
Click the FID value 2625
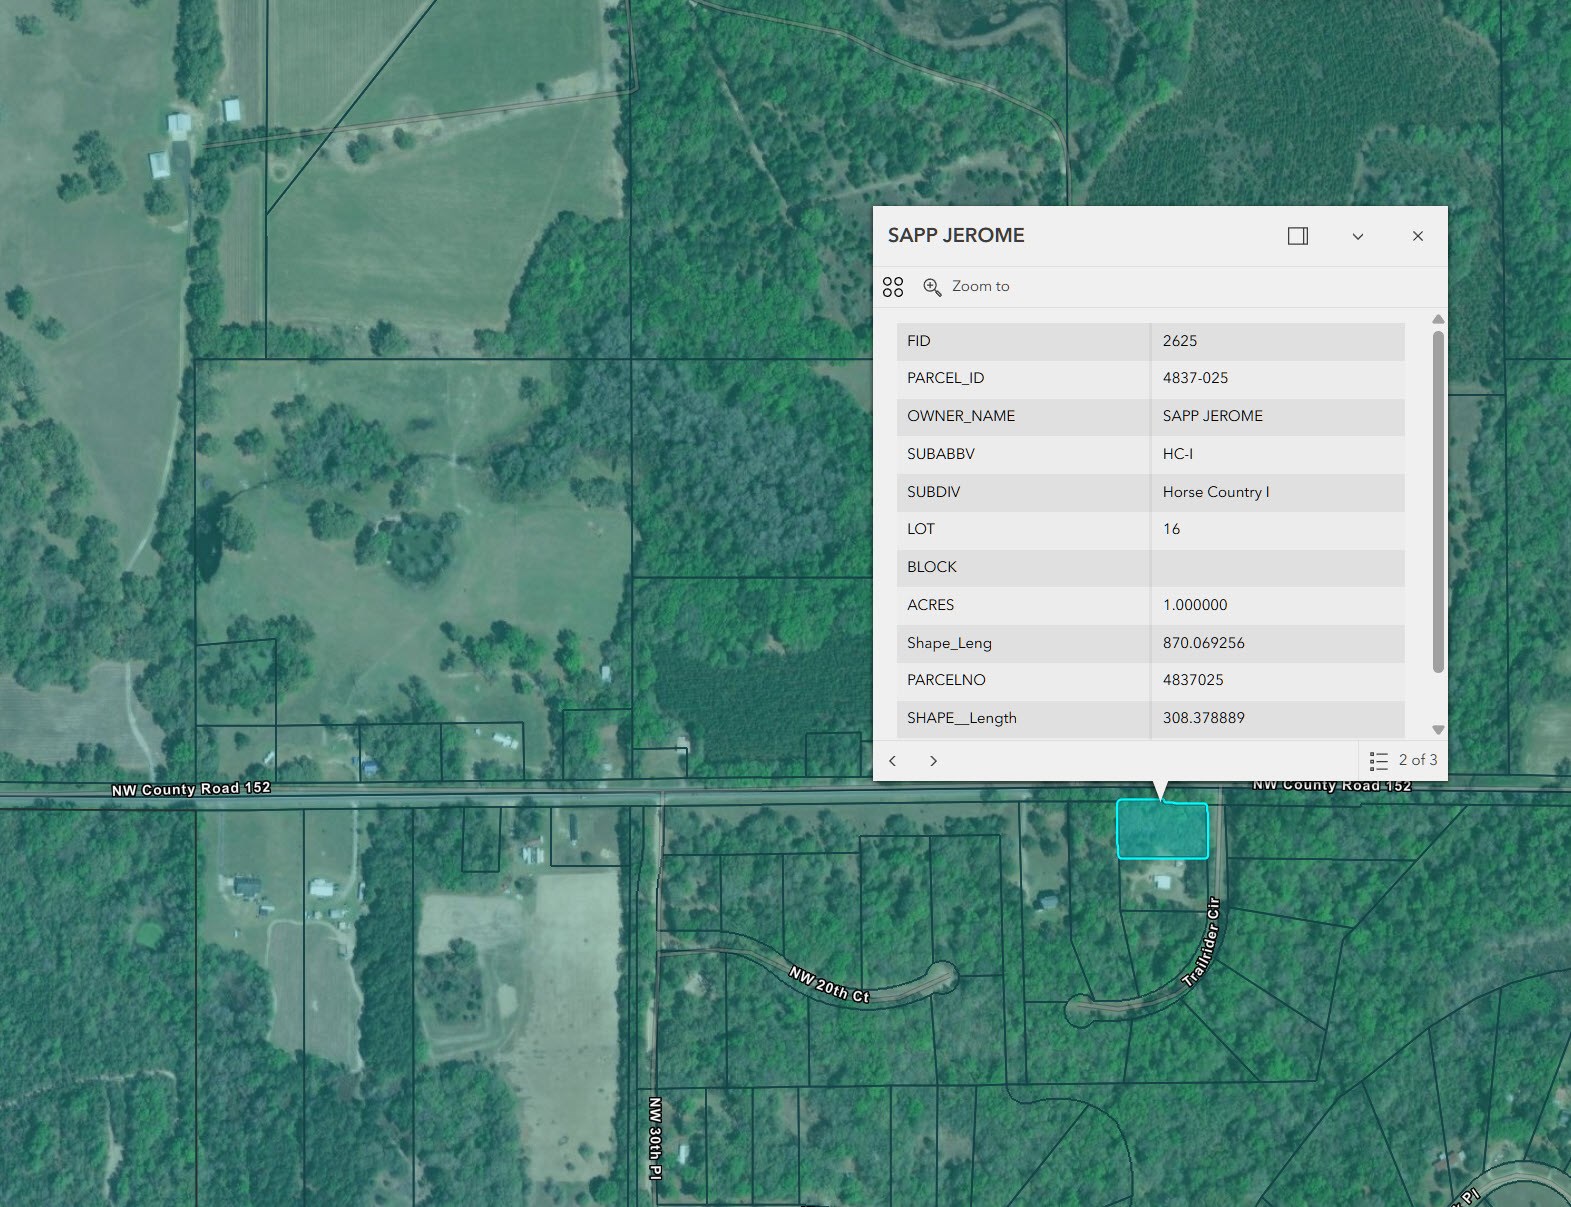(x=1180, y=341)
